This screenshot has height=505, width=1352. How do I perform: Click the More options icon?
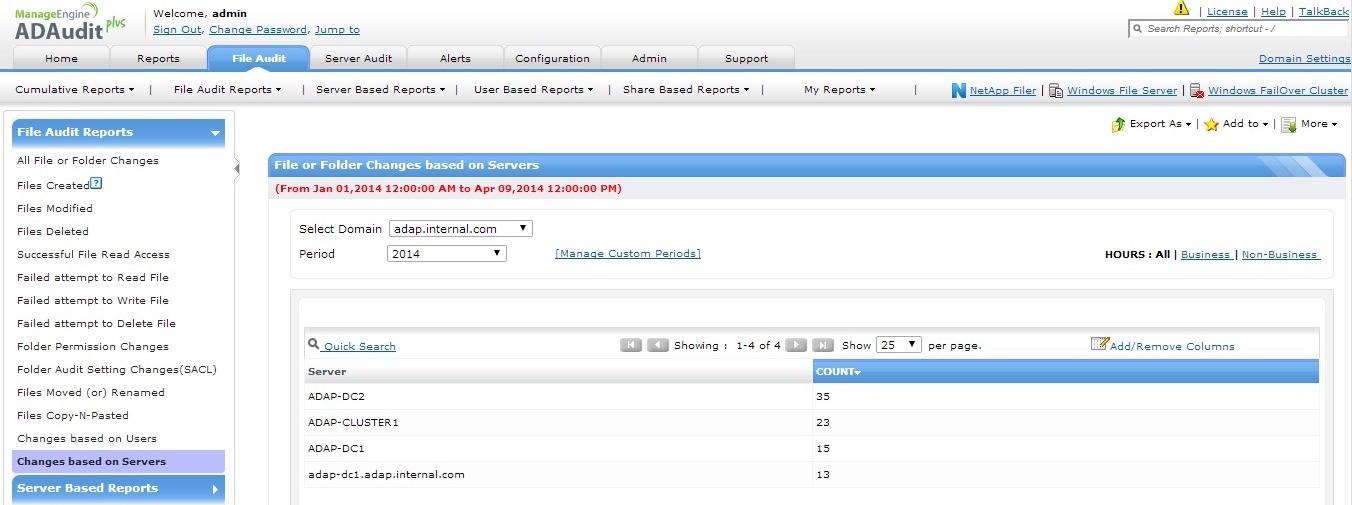[x=1289, y=124]
